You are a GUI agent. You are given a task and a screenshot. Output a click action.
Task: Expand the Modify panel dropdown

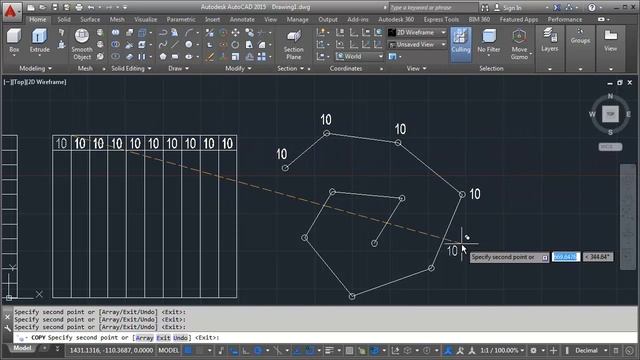point(238,68)
